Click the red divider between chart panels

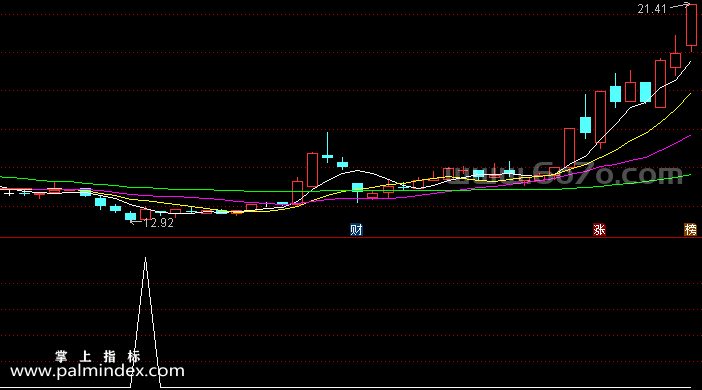[351, 238]
